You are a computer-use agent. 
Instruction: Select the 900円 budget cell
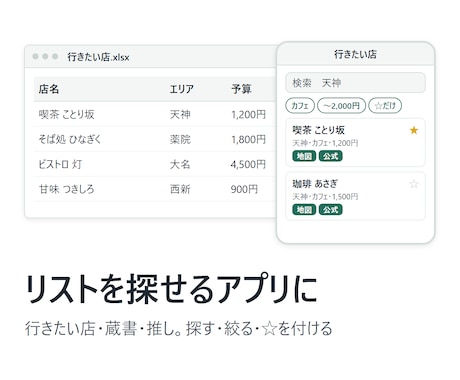tap(244, 189)
